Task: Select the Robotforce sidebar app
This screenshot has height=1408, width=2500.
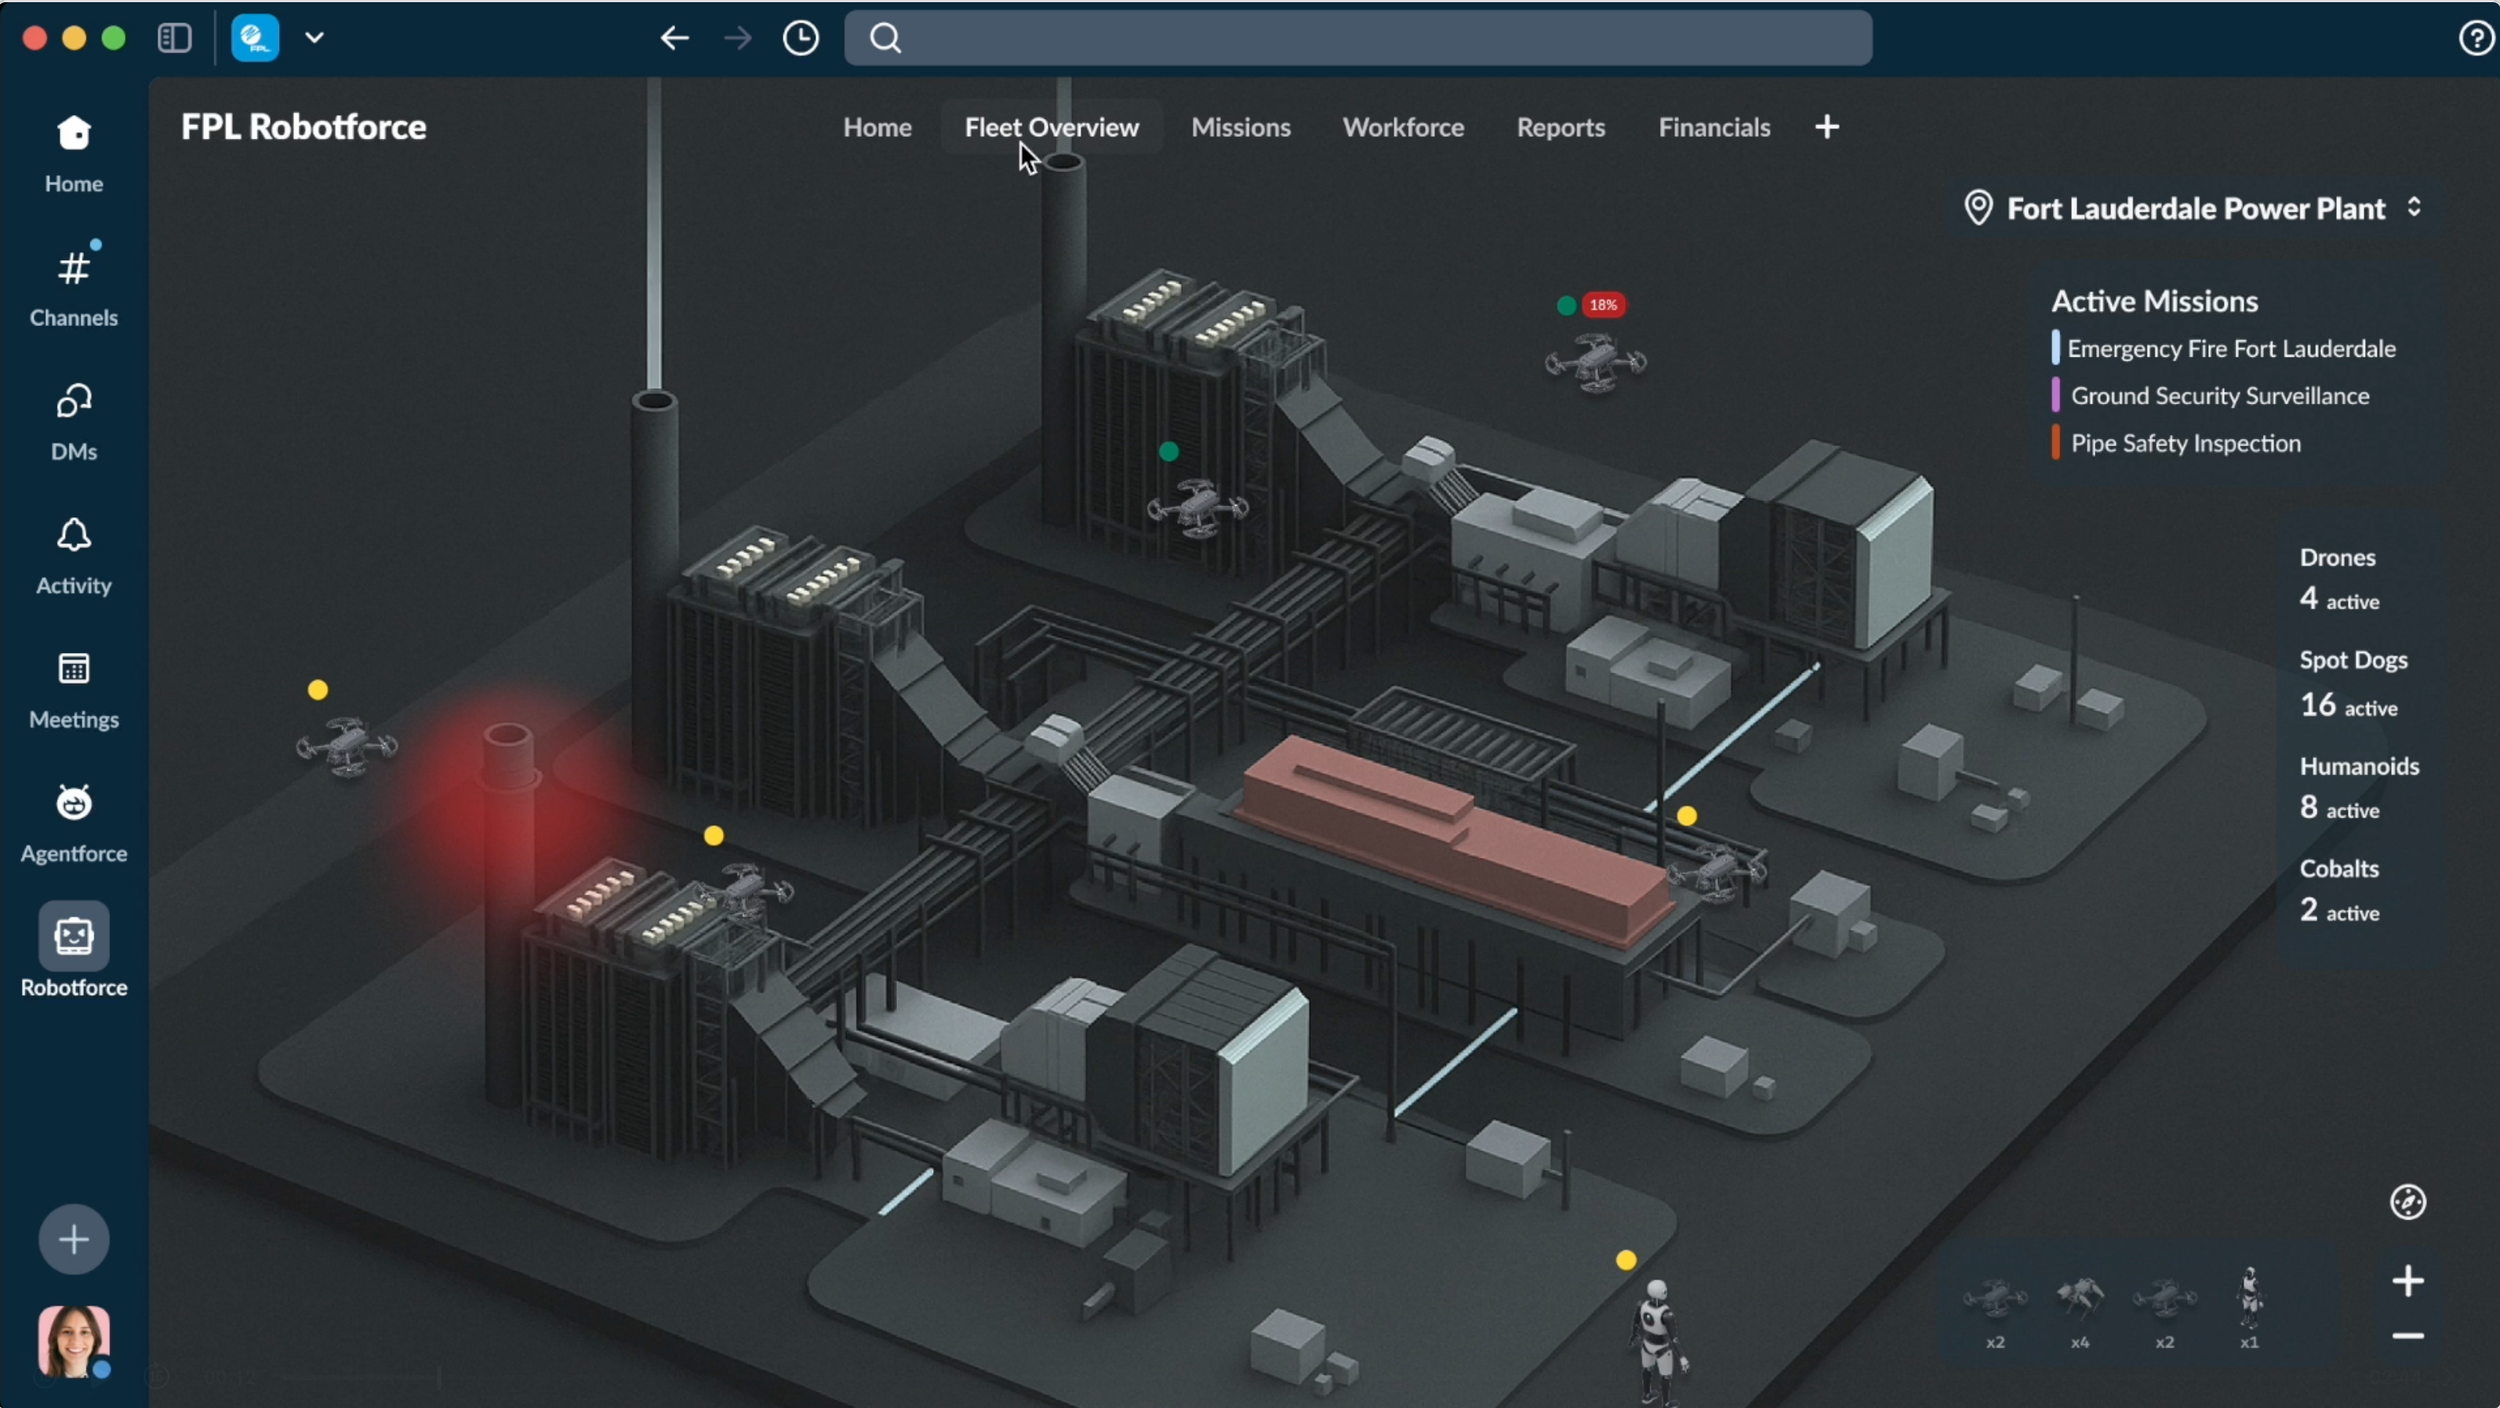Action: (x=74, y=950)
